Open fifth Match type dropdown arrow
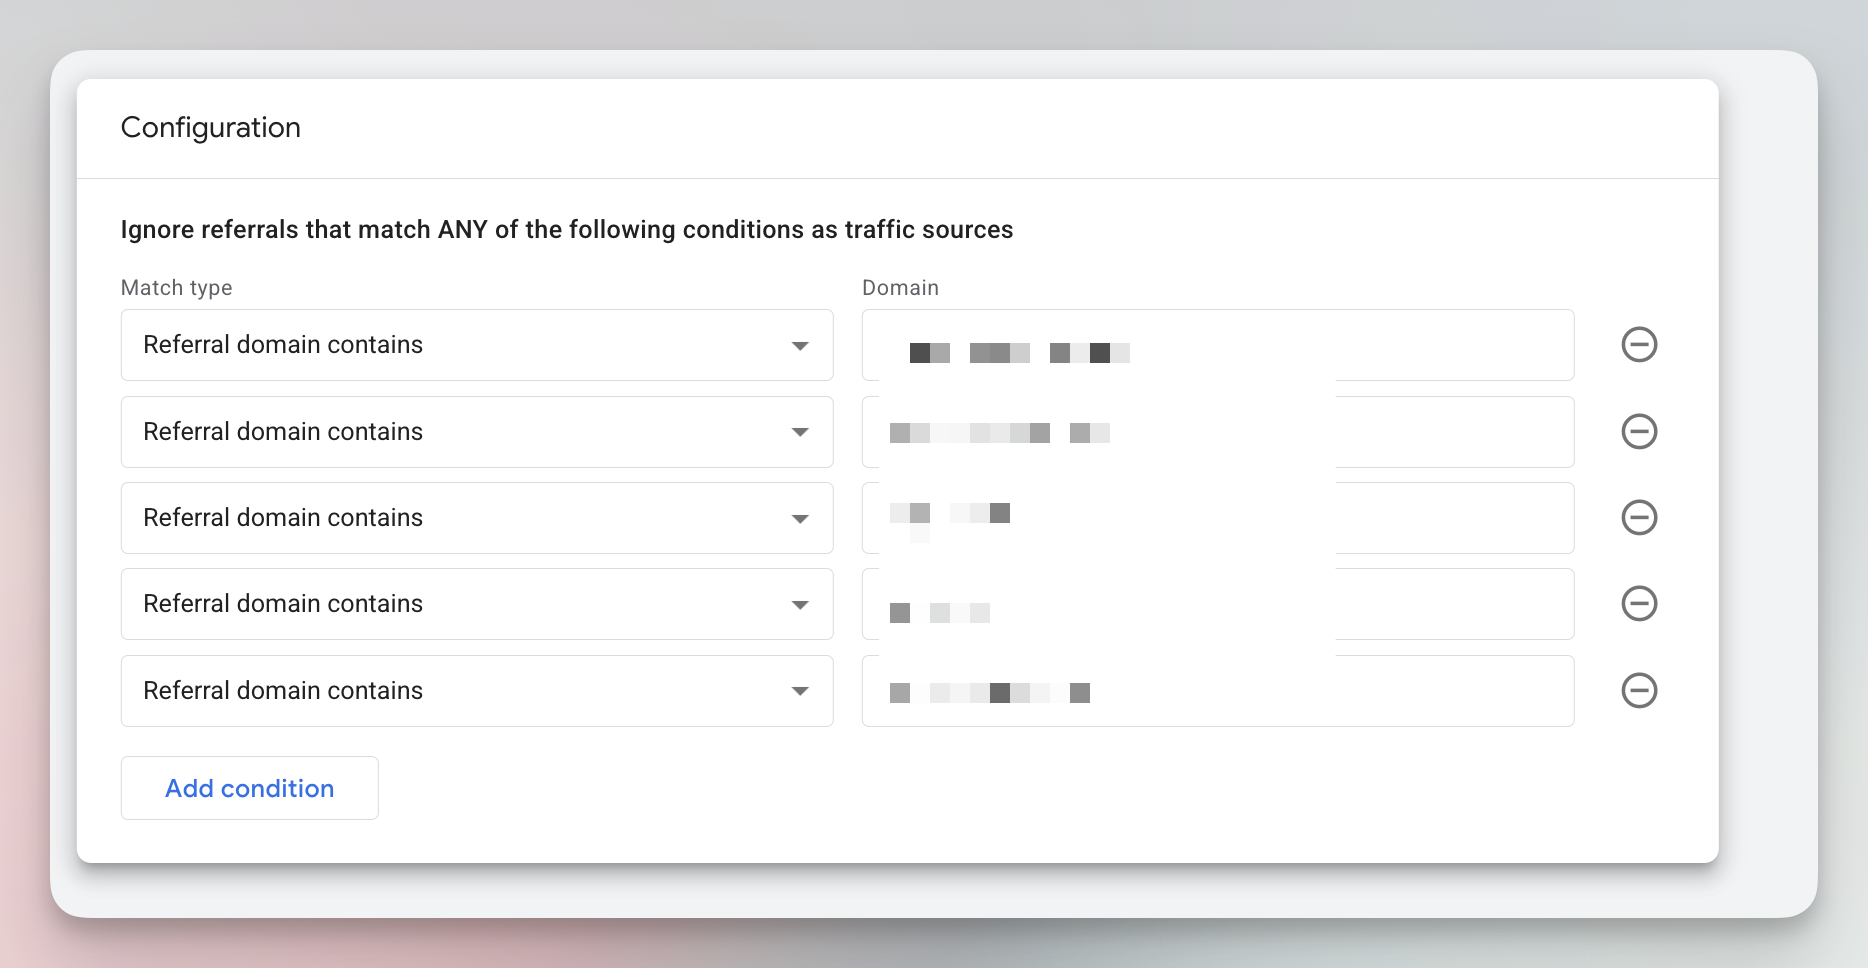1868x968 pixels. (x=800, y=691)
